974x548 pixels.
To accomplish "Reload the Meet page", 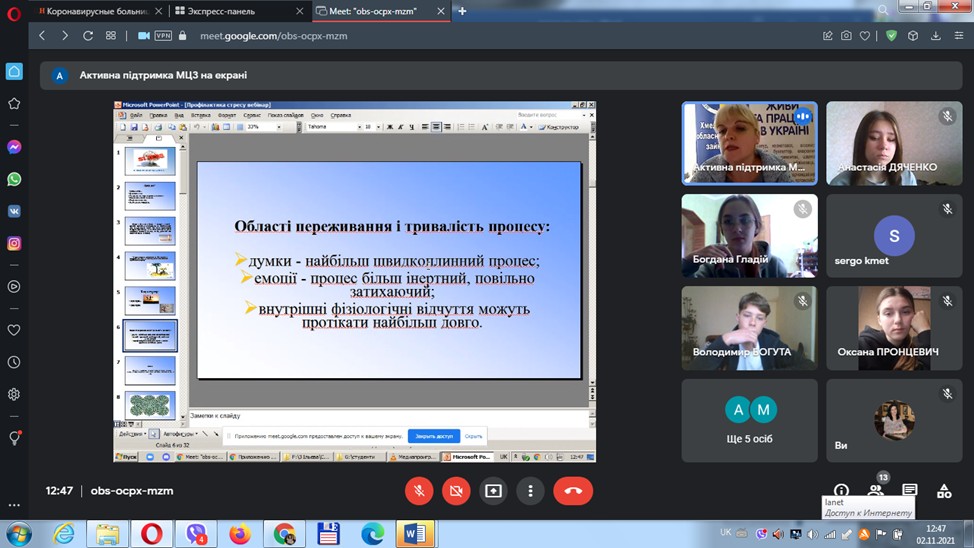I will point(88,35).
